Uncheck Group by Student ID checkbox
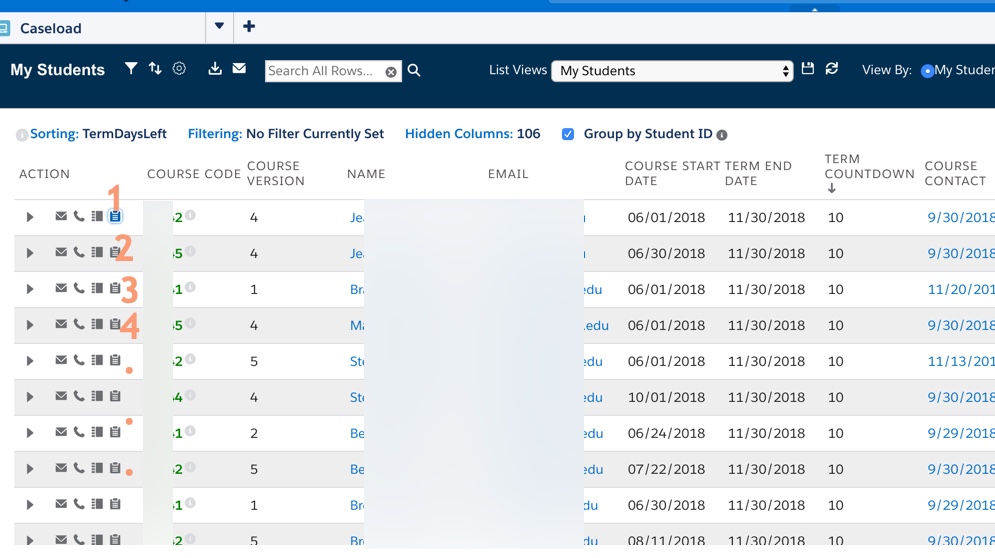 pyautogui.click(x=568, y=134)
